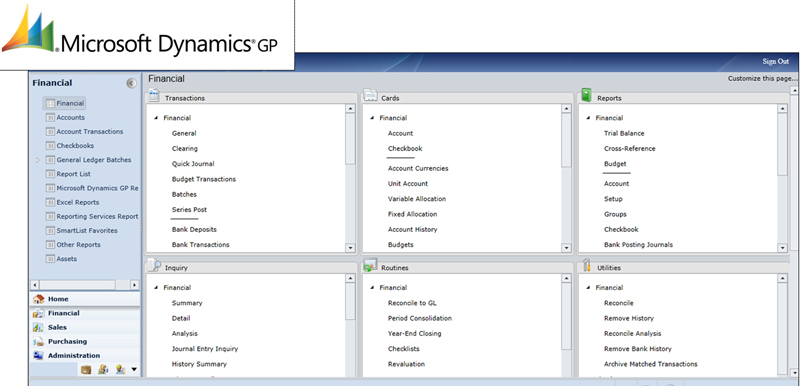Click Customize this page link
The height and width of the screenshot is (386, 800).
[762, 79]
